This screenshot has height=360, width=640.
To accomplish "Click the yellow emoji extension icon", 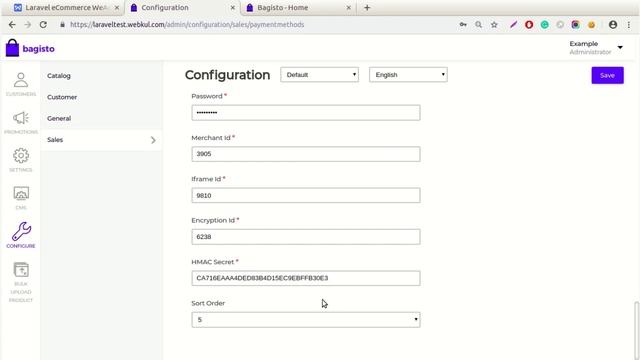I will (591, 24).
